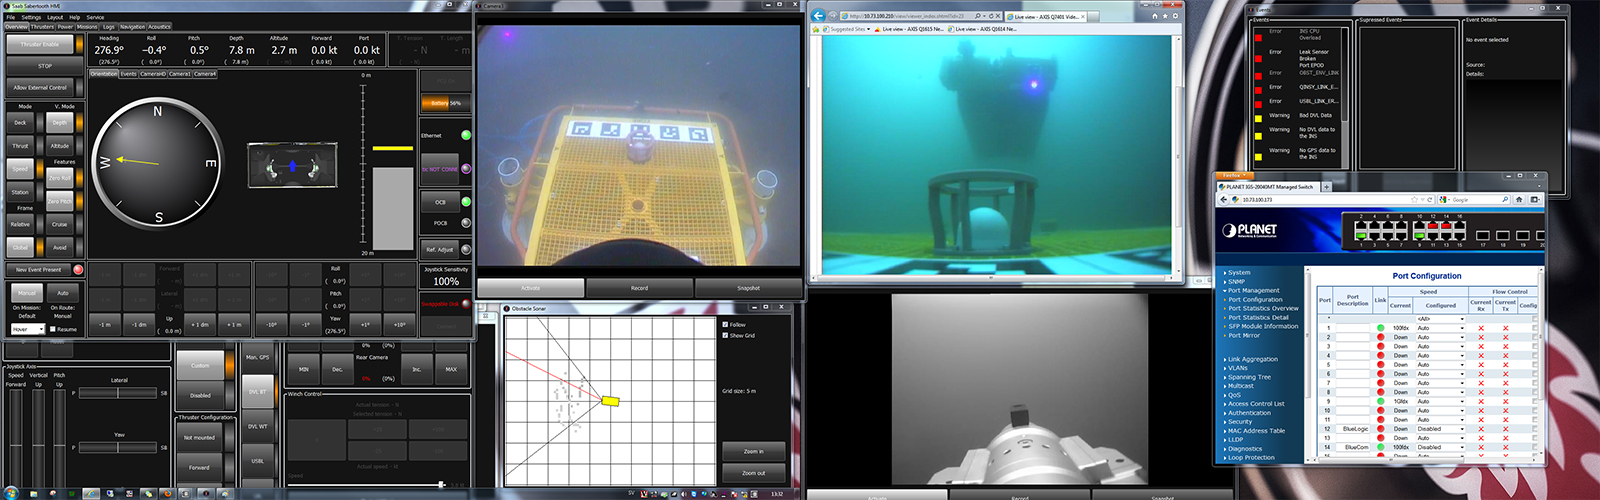Viewport: 1600px width, 500px height.
Task: Click port 12 description field BlueLogic
Action: 1355,429
